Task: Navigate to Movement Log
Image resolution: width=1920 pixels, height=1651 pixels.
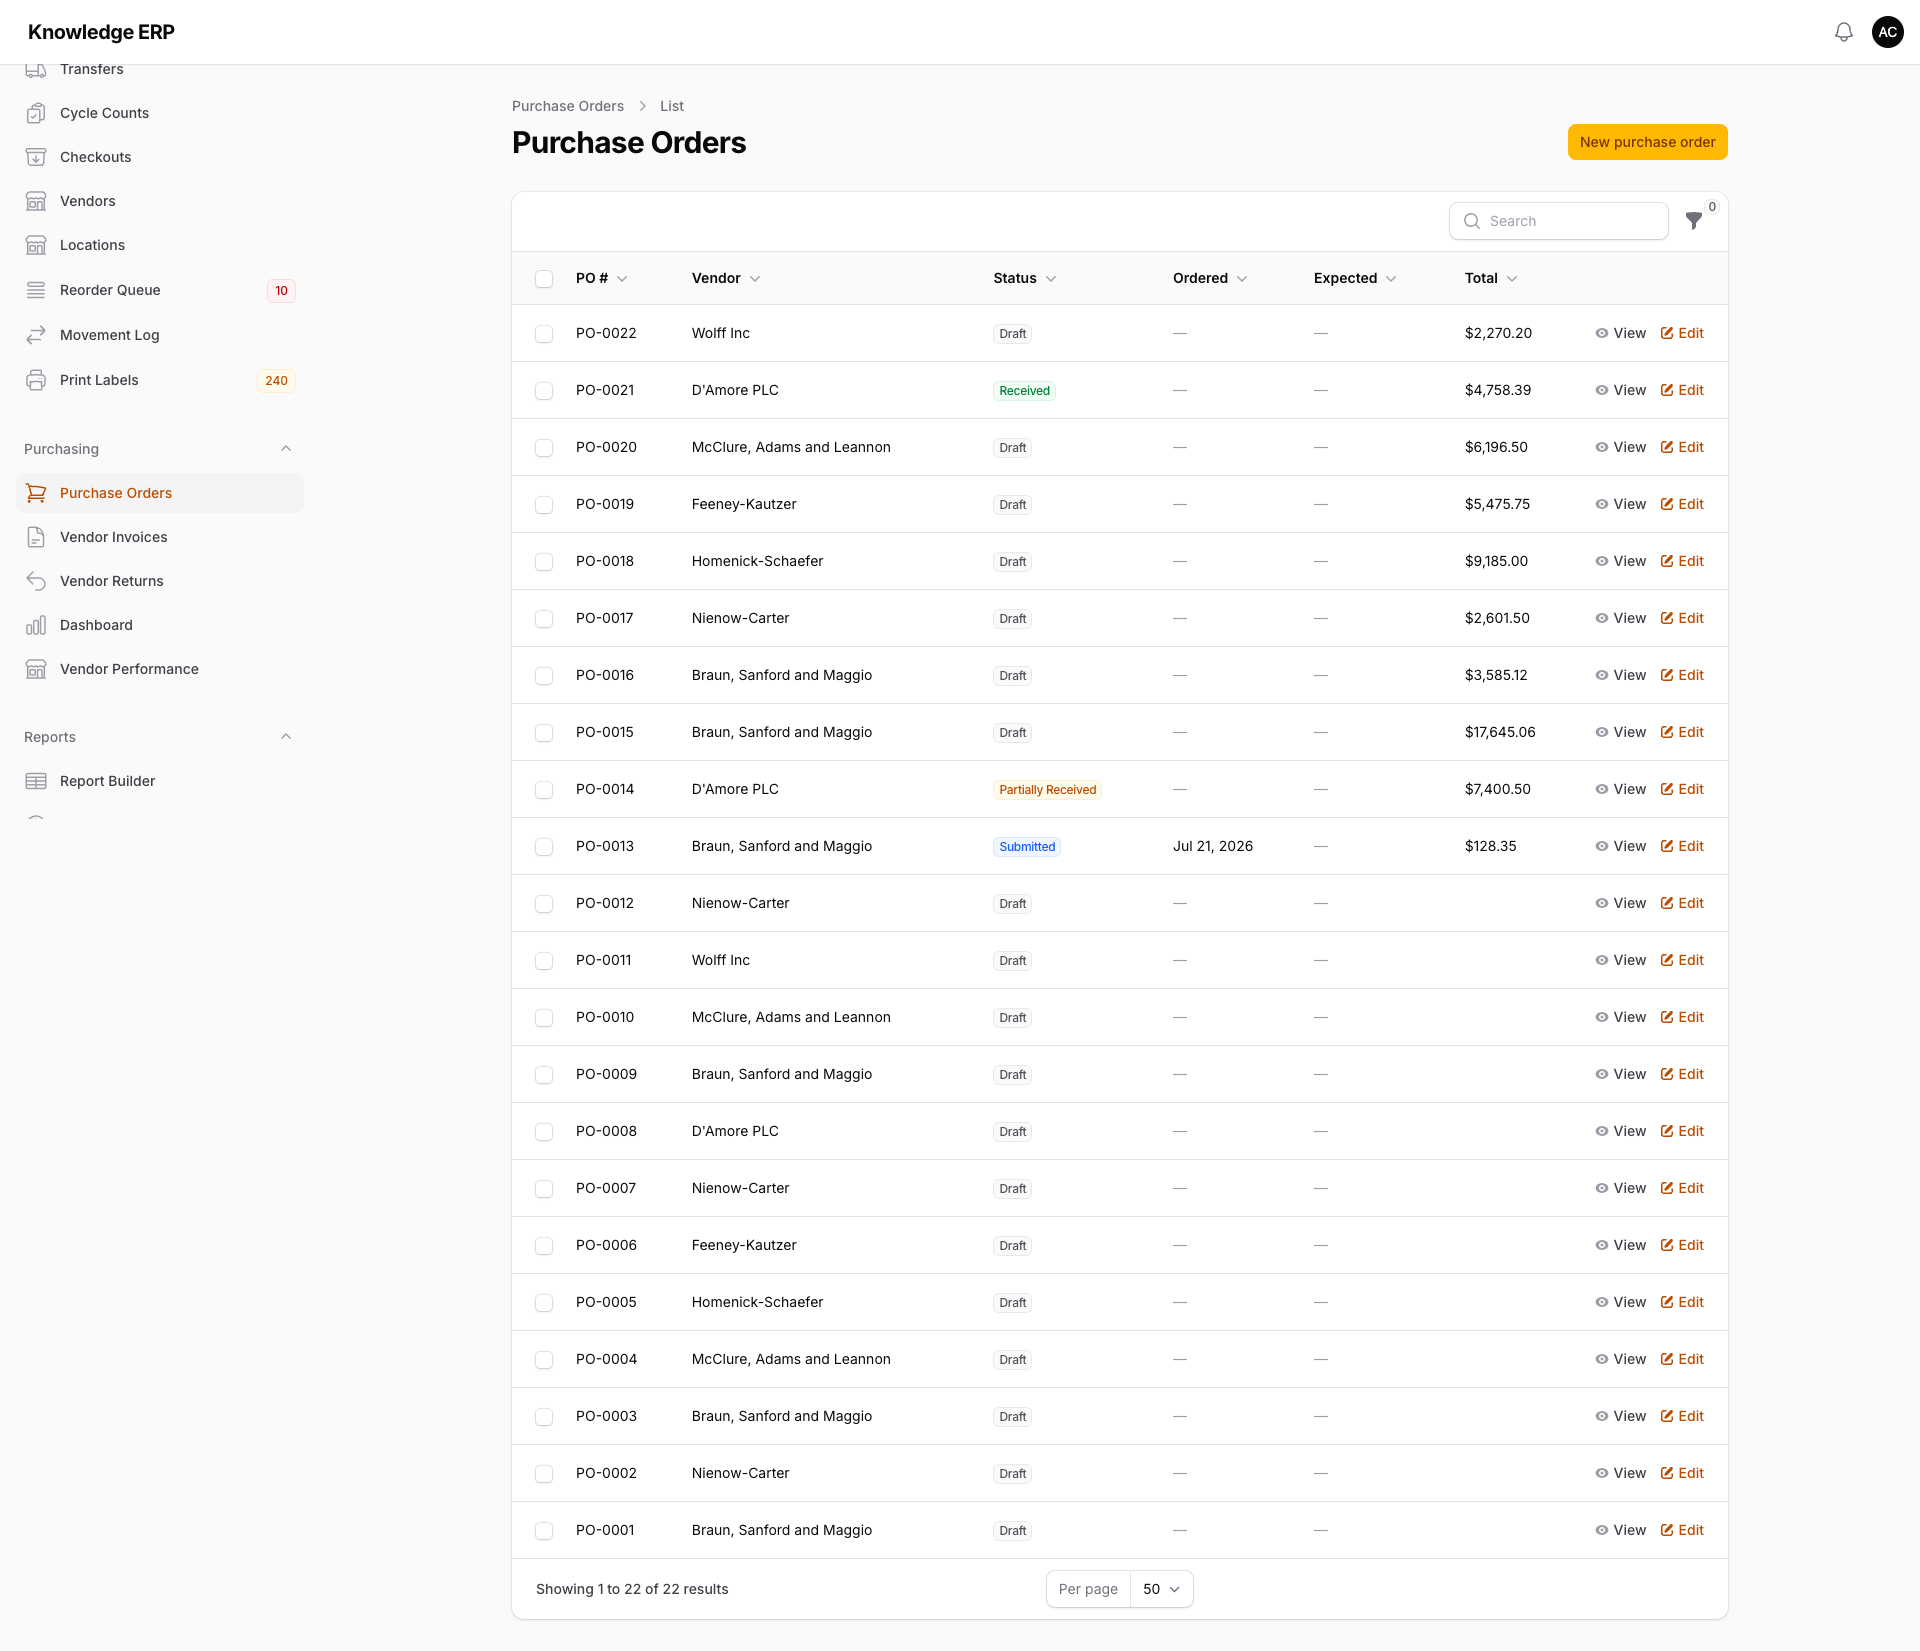Action: click(x=160, y=335)
